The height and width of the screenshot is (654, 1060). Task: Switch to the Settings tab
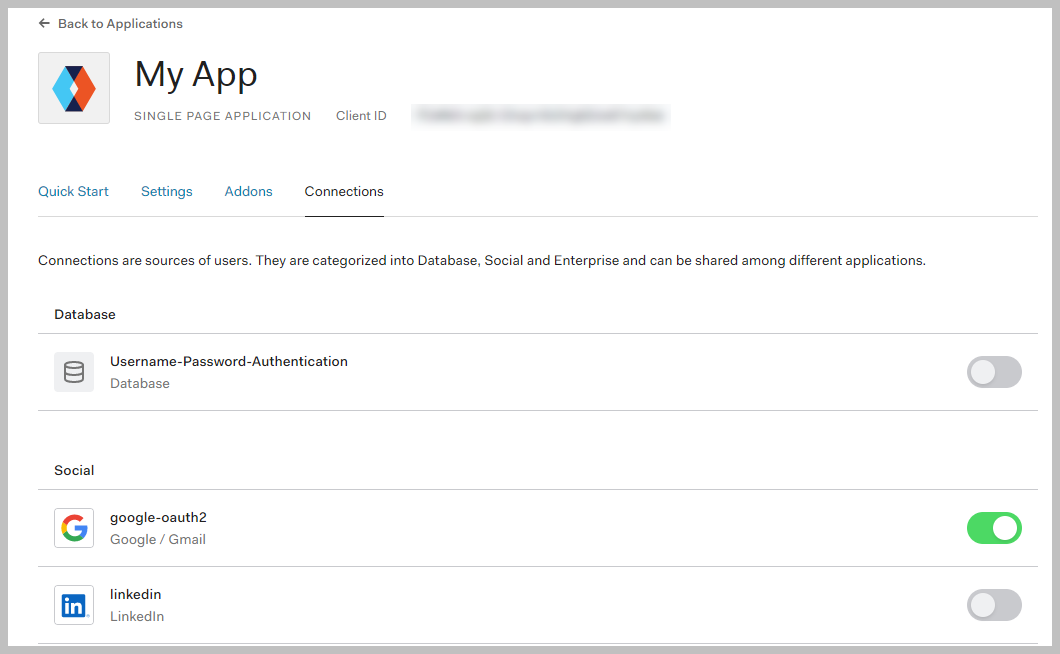[x=167, y=191]
